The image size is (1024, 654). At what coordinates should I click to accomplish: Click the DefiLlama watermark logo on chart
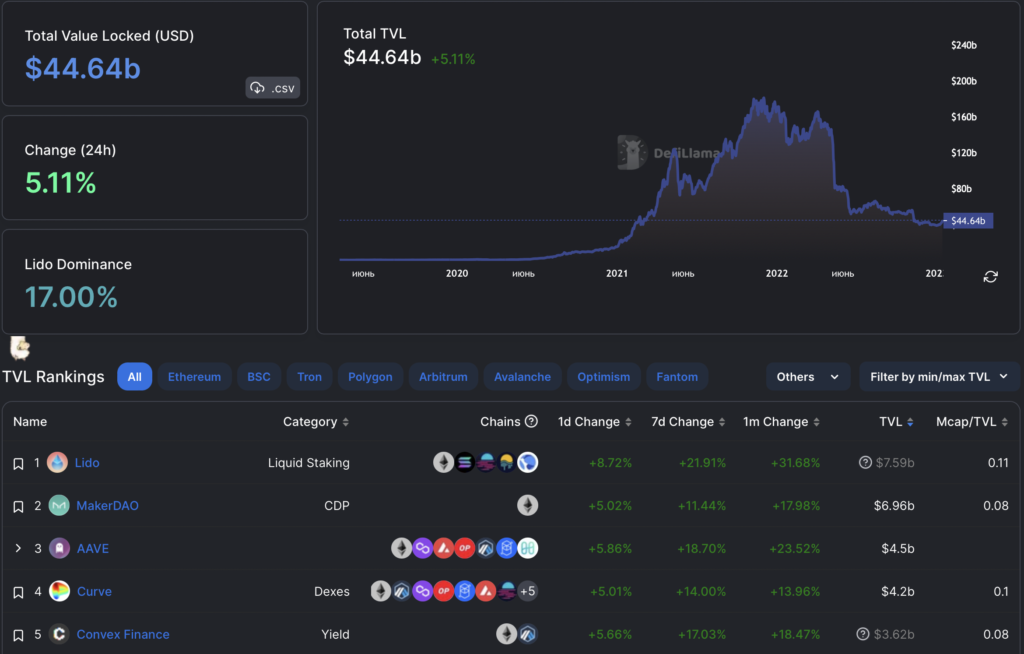(630, 153)
